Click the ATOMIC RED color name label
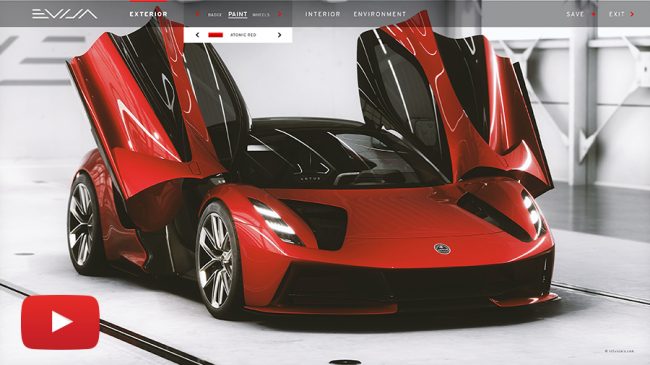 pyautogui.click(x=243, y=35)
